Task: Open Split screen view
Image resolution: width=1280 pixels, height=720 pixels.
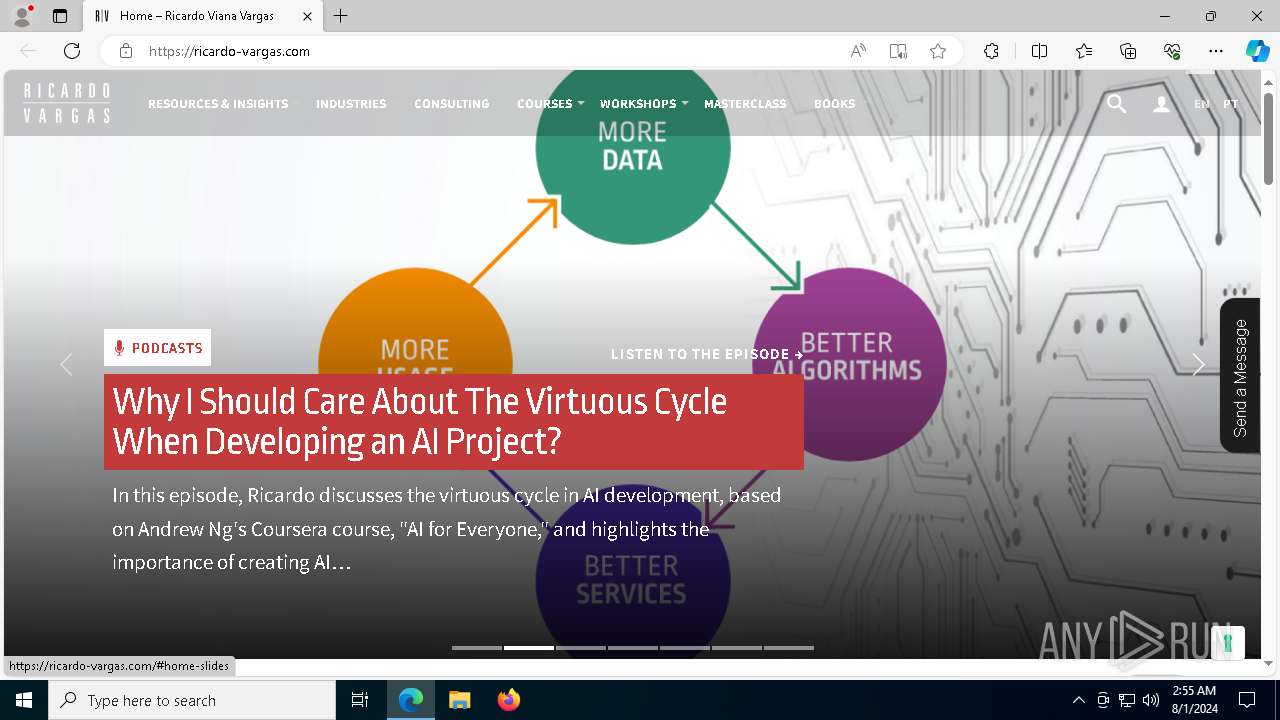Action: (x=1039, y=51)
